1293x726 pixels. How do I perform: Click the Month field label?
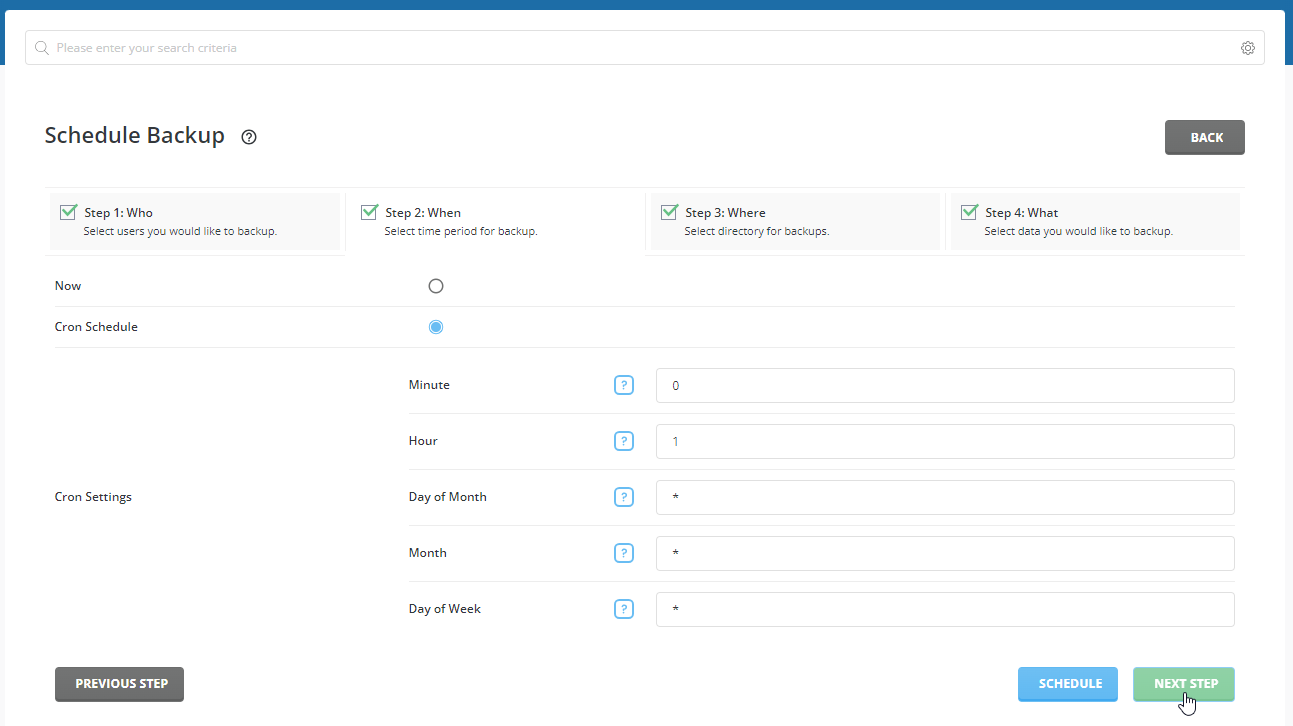point(428,553)
